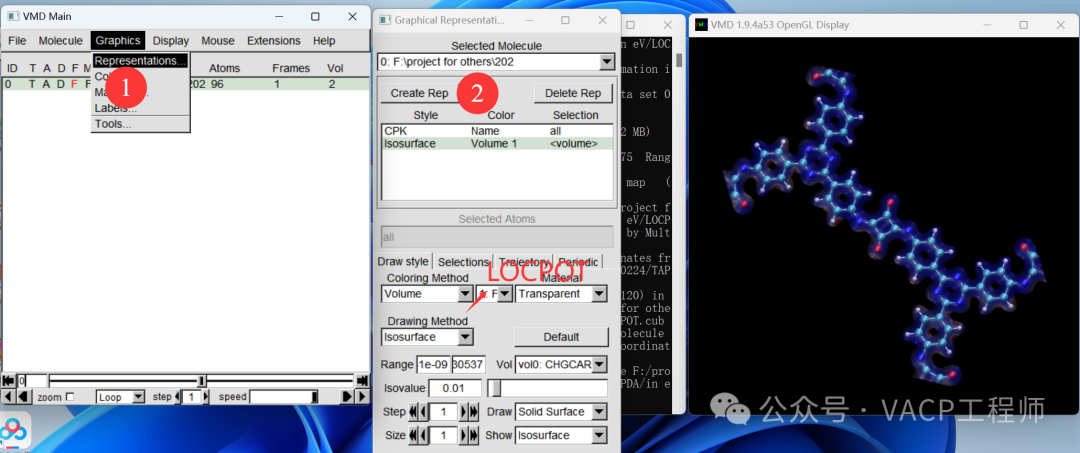Click the Create Rep button
This screenshot has height=453, width=1080.
419,93
